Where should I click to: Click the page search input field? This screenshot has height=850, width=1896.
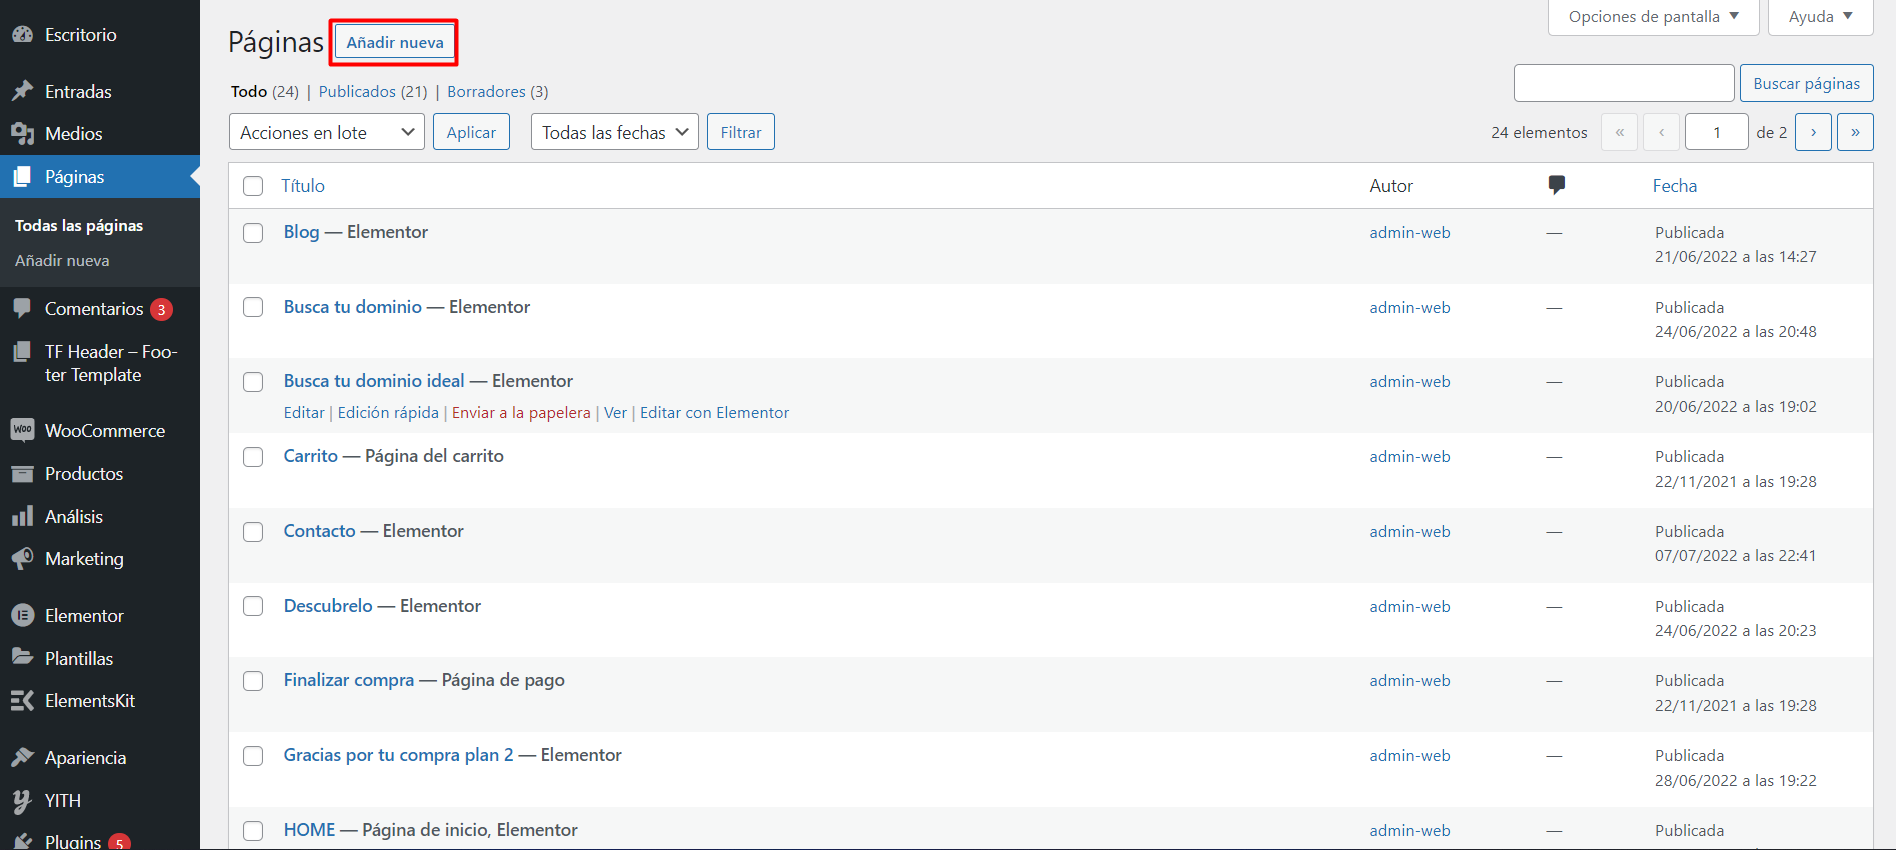(x=1623, y=83)
